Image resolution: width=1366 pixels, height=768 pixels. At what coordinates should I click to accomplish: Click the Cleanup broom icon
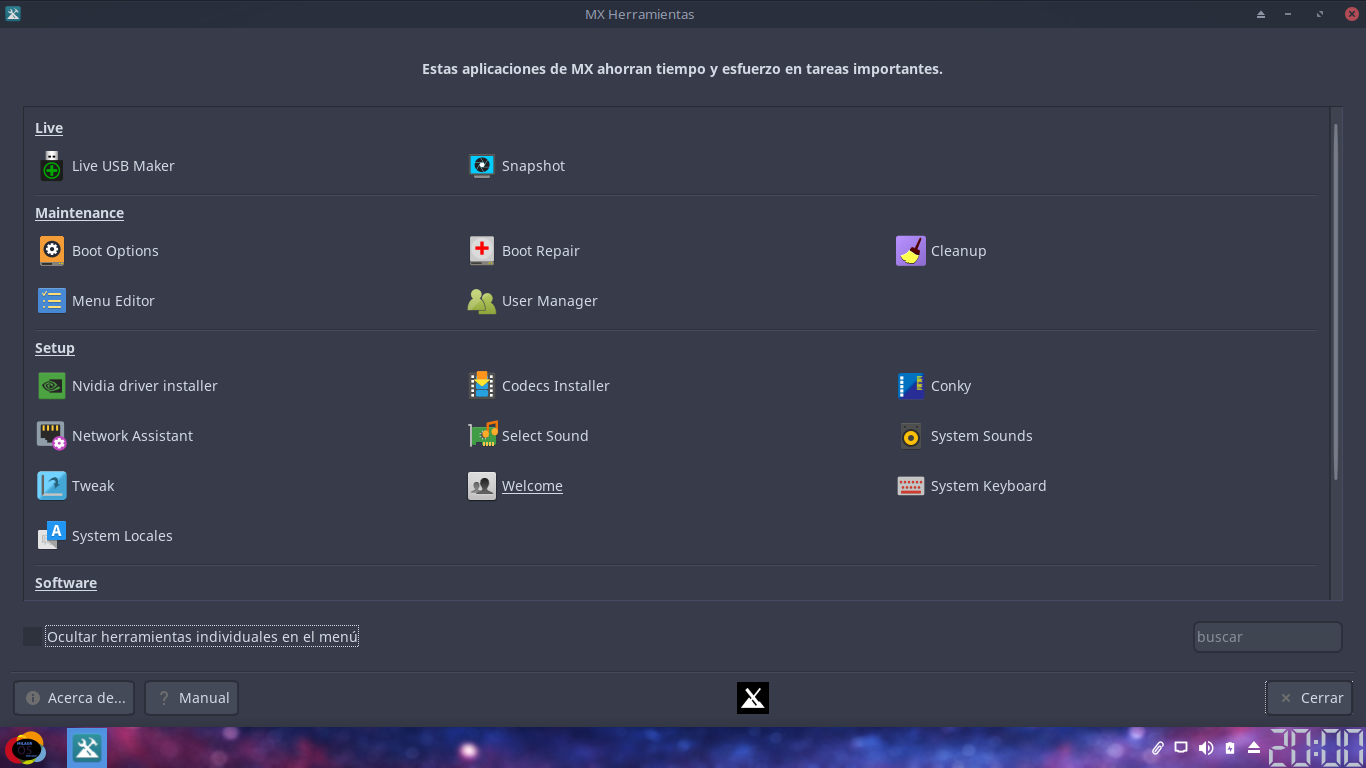[910, 251]
